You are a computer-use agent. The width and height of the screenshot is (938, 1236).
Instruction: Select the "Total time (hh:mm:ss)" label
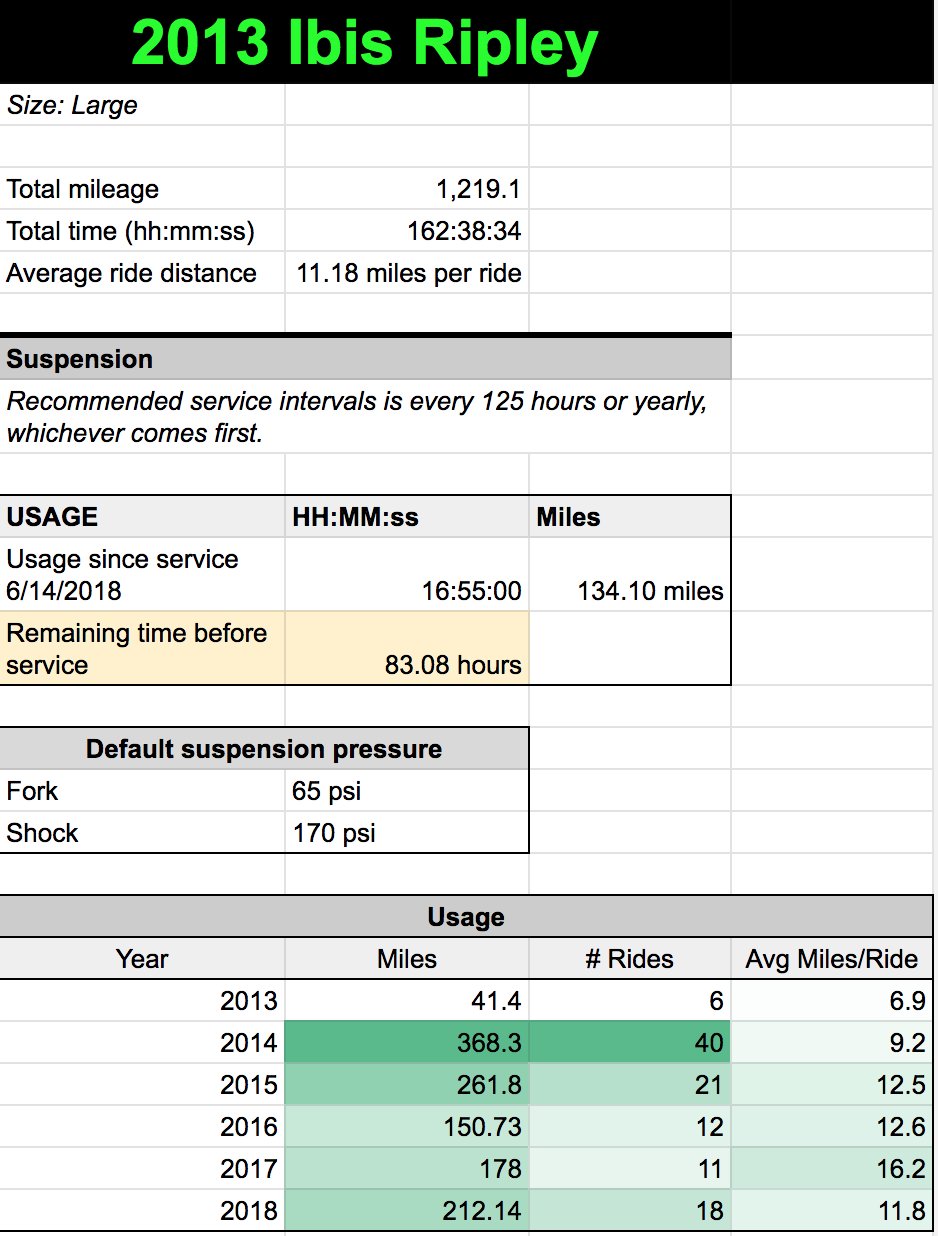[x=142, y=231]
